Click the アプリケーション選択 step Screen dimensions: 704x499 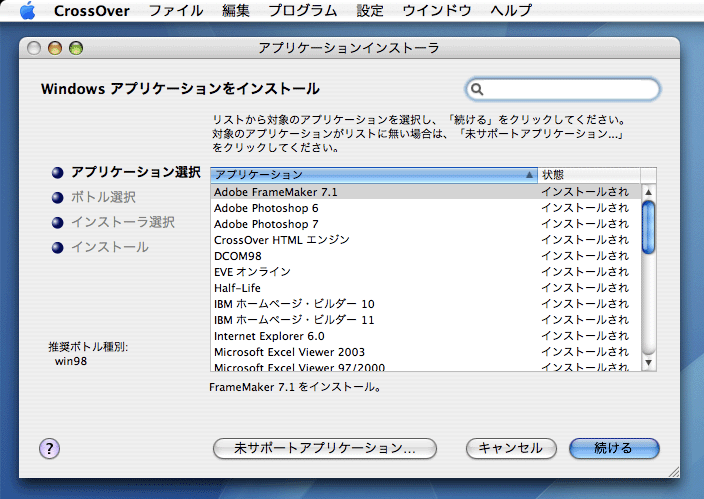click(x=136, y=172)
